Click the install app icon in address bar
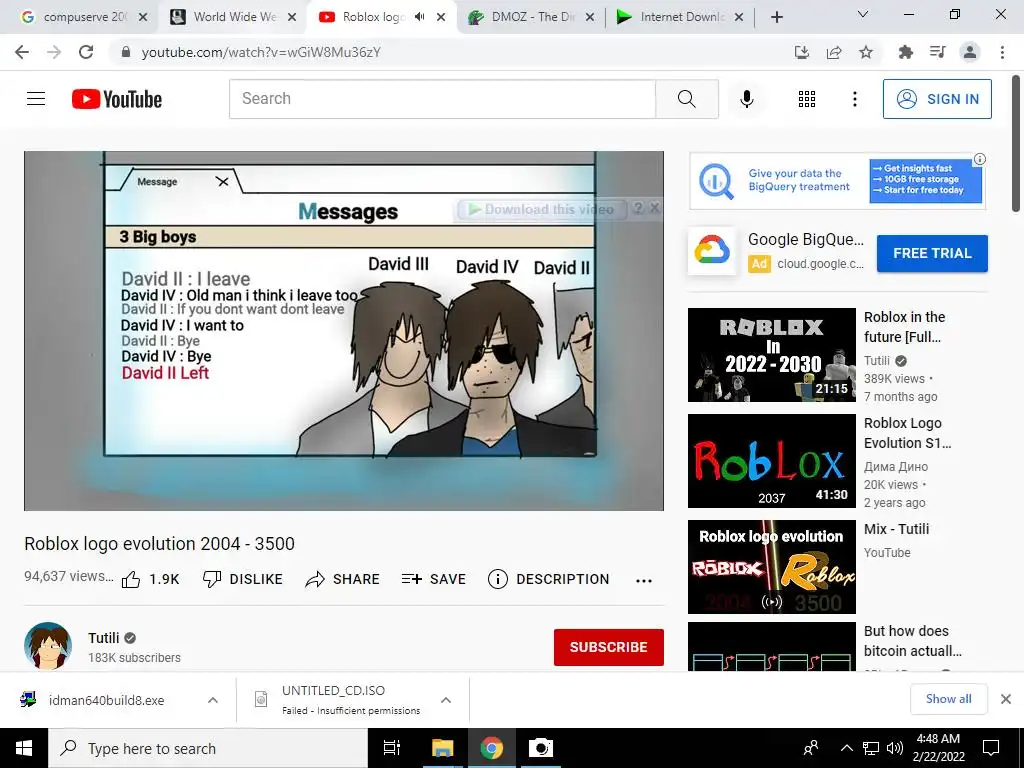Image resolution: width=1024 pixels, height=768 pixels. (x=801, y=52)
